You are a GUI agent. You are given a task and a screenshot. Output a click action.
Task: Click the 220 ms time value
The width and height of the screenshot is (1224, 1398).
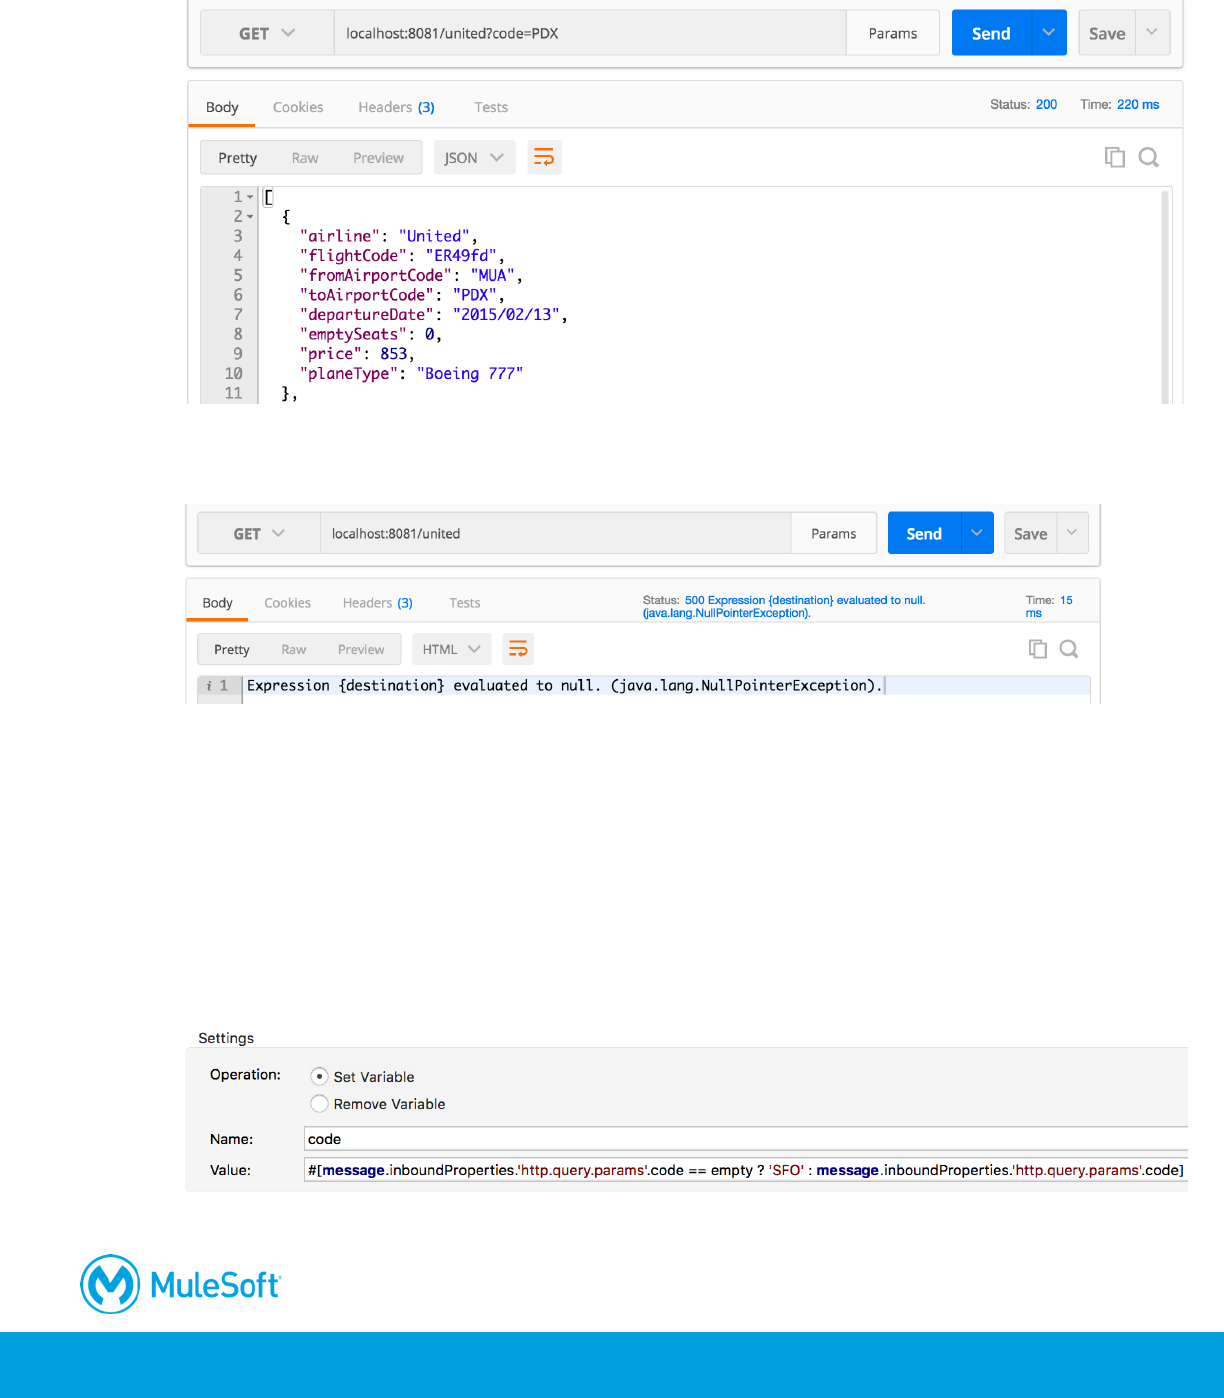(1138, 104)
